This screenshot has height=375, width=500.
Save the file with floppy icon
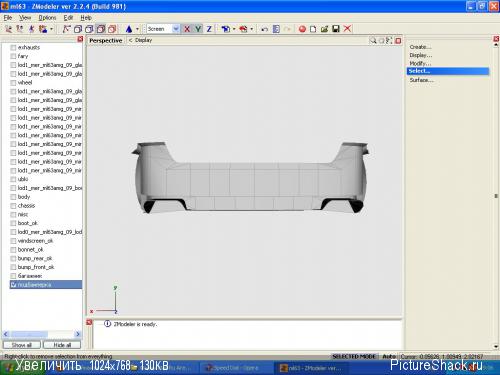pos(336,29)
